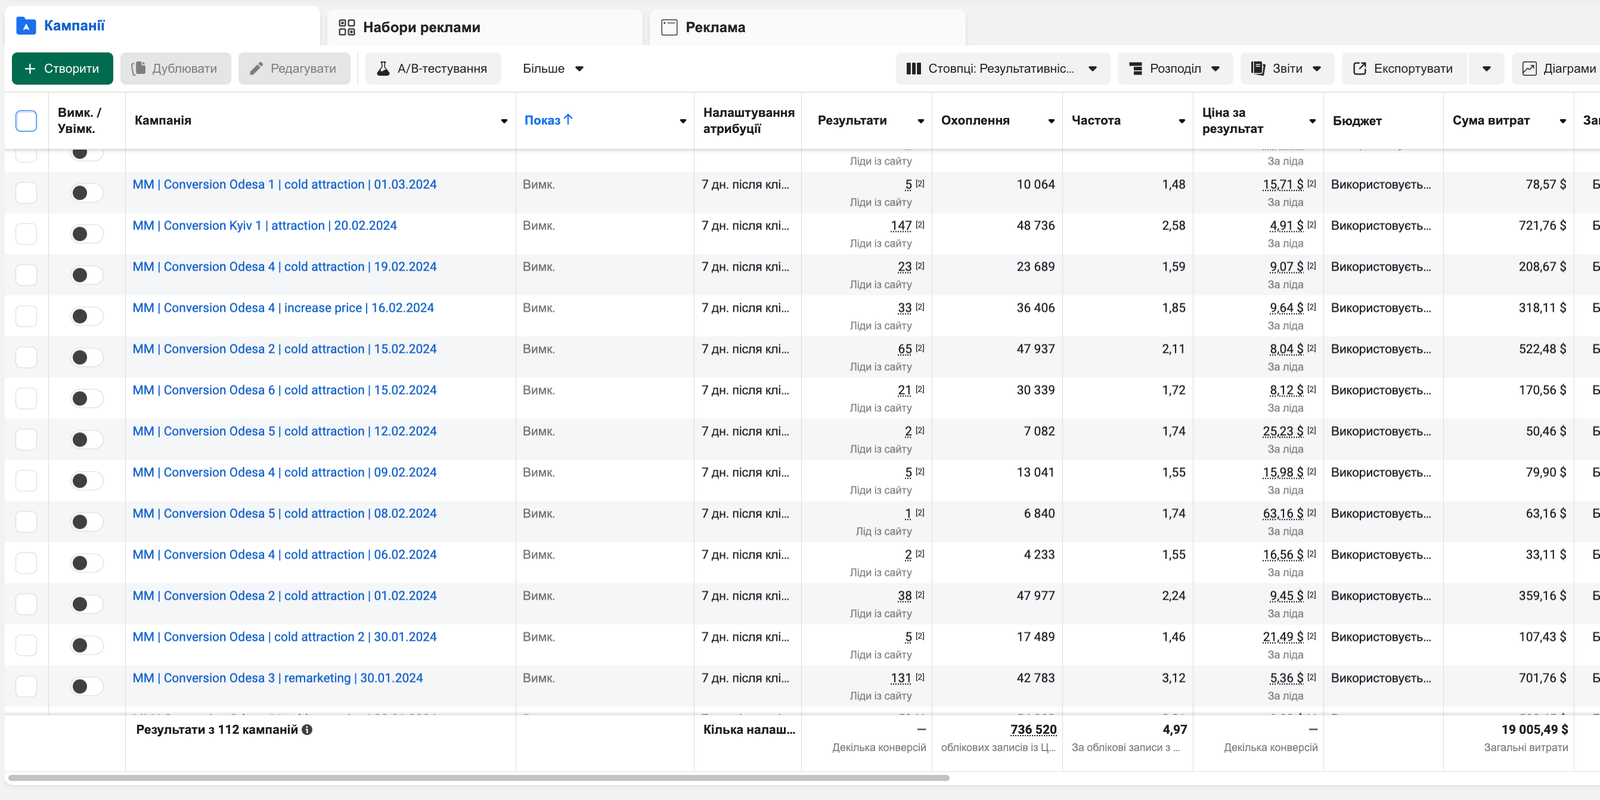Click the Звіти report icon
The image size is (1600, 800).
coord(1258,69)
